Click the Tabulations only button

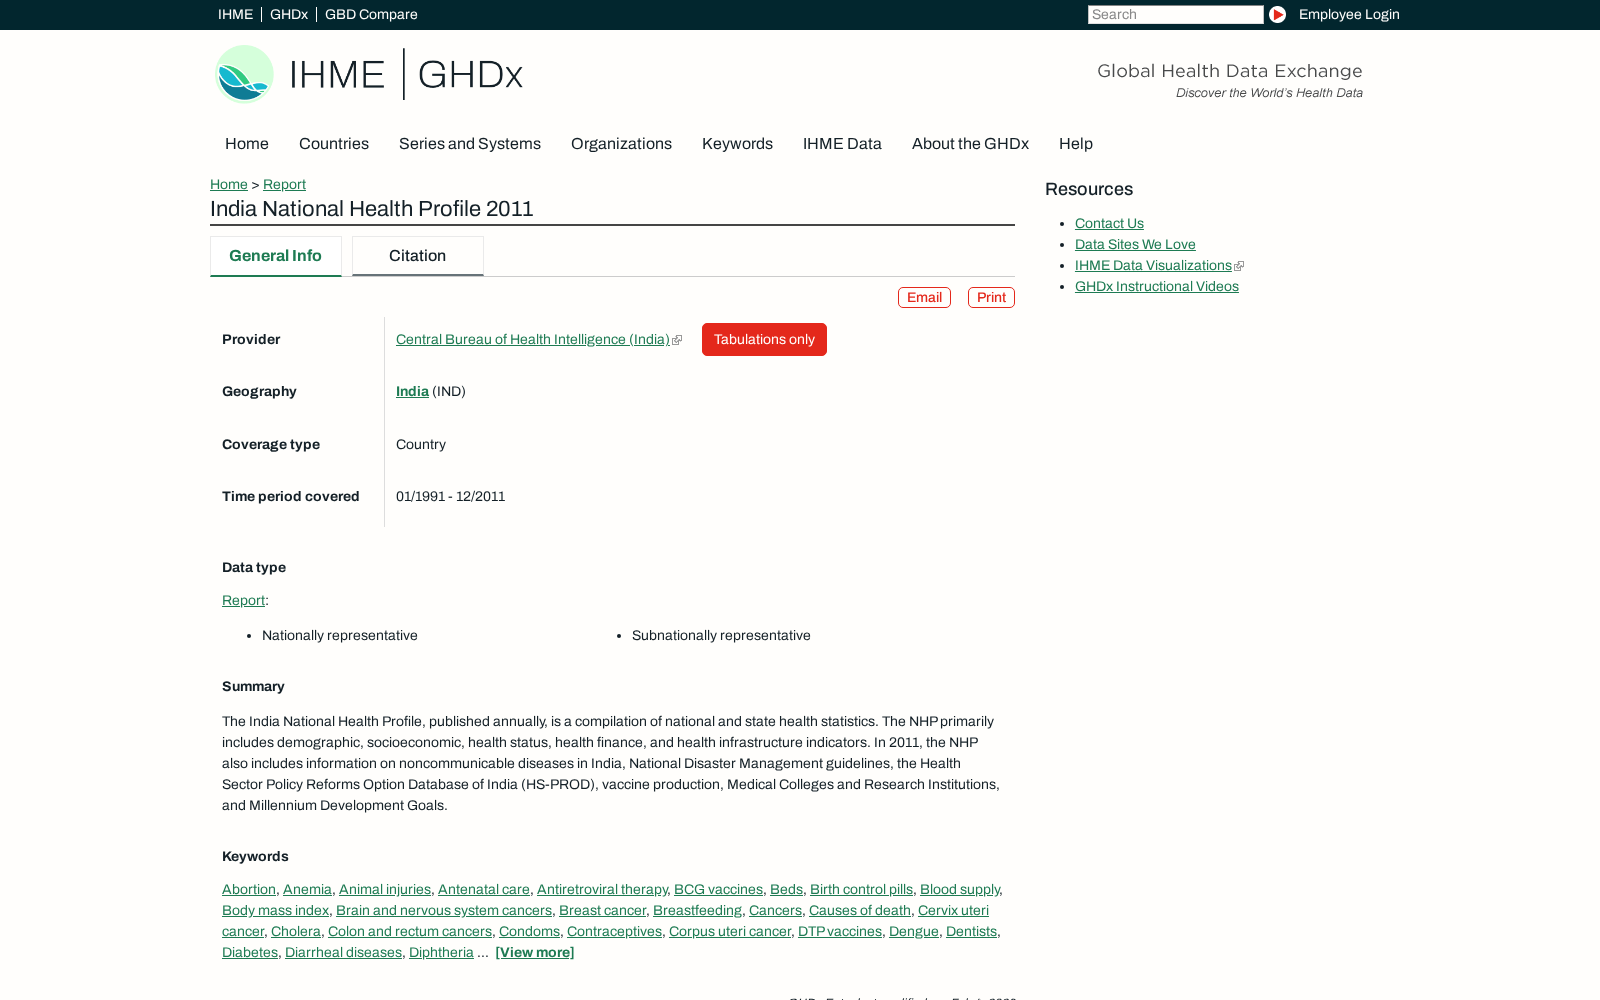click(x=764, y=339)
